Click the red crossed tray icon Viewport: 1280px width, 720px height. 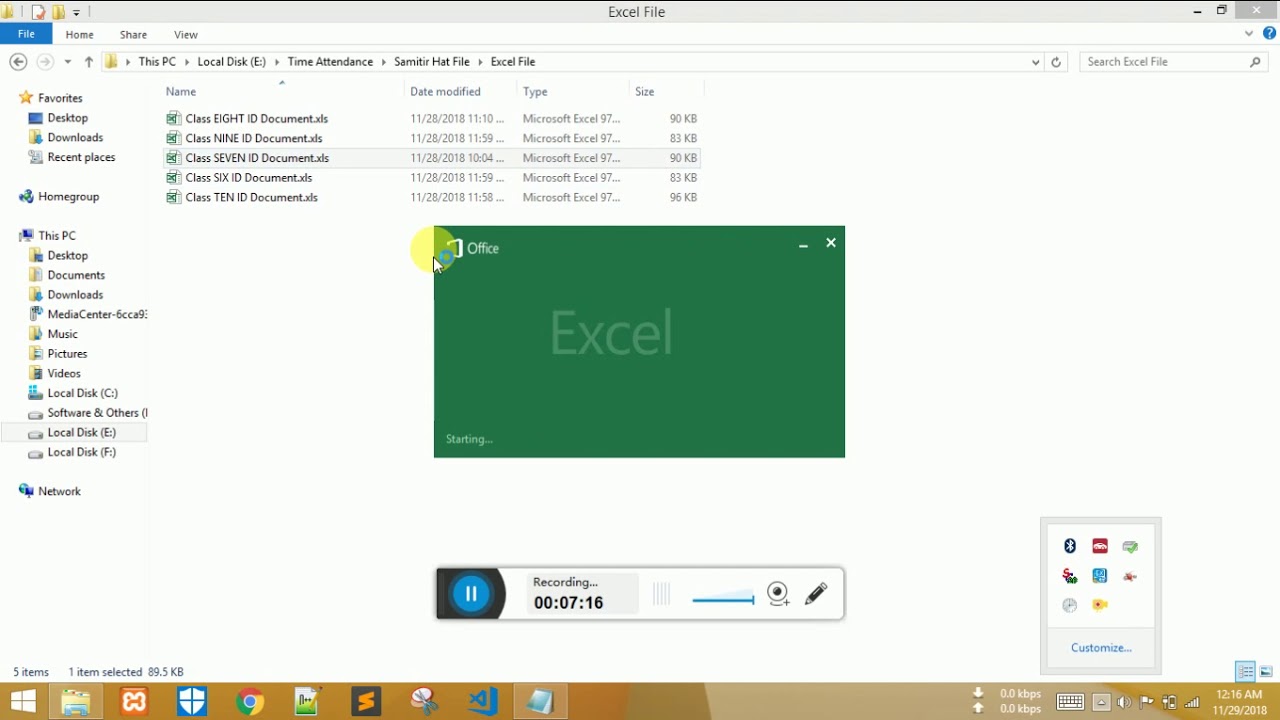pyautogui.click(x=1130, y=576)
